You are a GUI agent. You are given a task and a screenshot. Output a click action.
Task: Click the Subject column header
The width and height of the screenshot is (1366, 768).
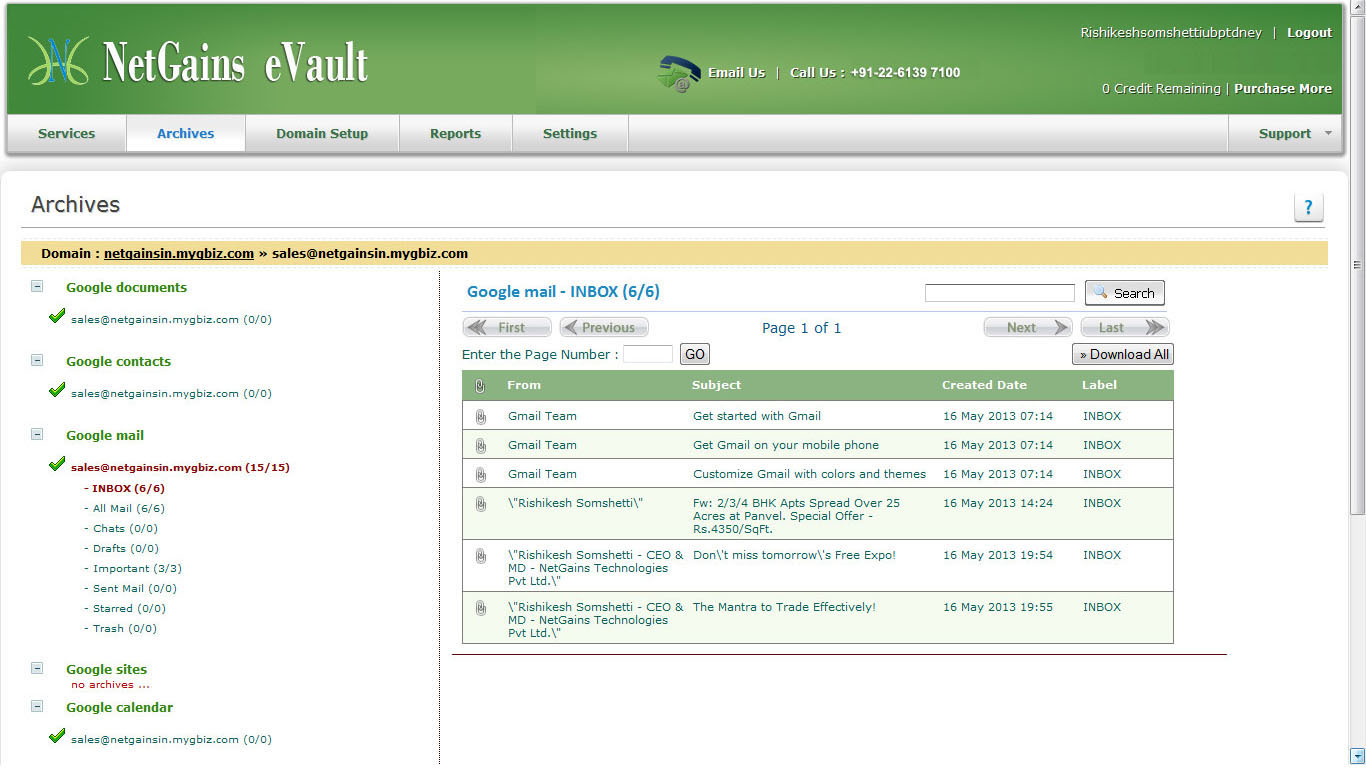click(717, 385)
